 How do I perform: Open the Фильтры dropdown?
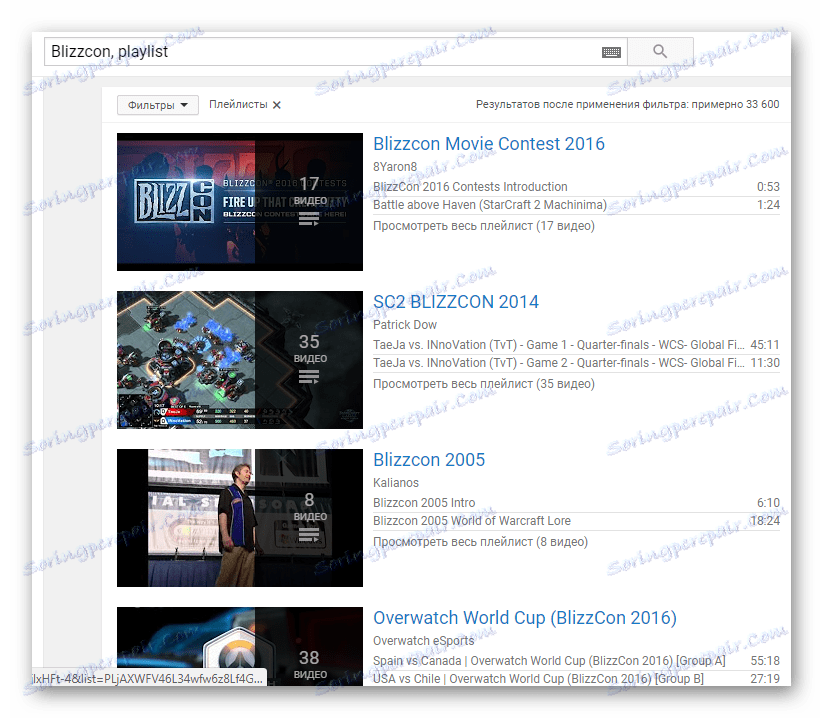[x=157, y=105]
